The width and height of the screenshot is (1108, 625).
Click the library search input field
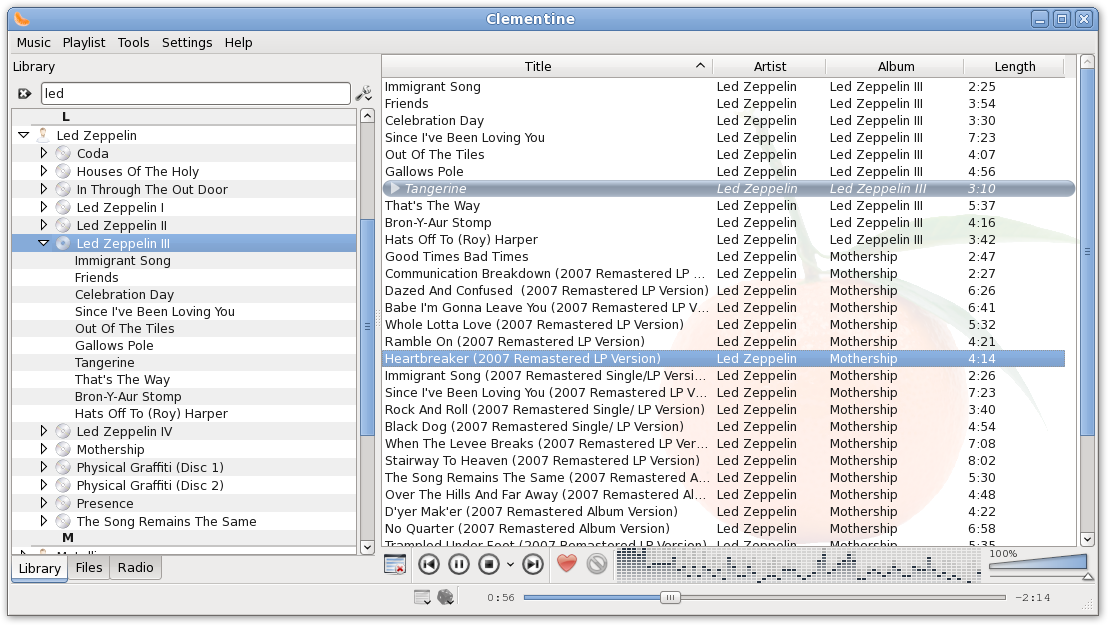(196, 93)
